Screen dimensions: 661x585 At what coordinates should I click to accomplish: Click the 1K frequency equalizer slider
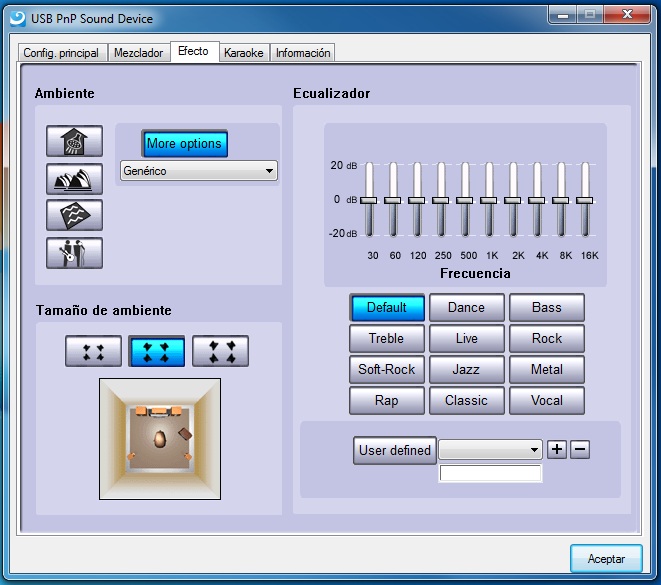[x=489, y=200]
